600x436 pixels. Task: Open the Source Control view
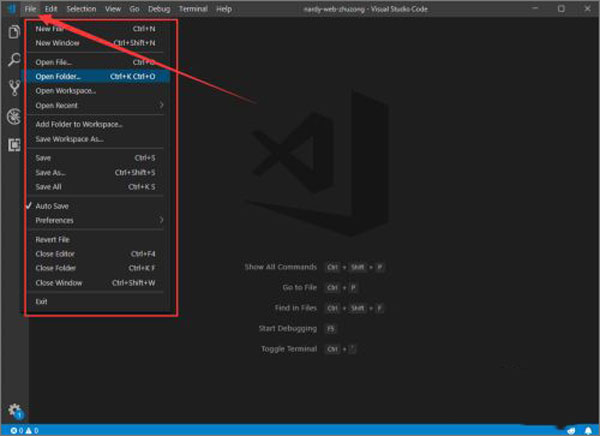tap(14, 88)
